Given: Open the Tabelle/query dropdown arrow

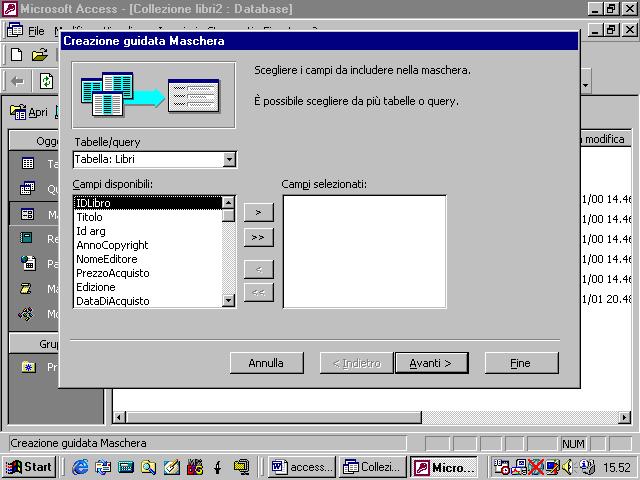Looking at the screenshot, I should (x=229, y=159).
